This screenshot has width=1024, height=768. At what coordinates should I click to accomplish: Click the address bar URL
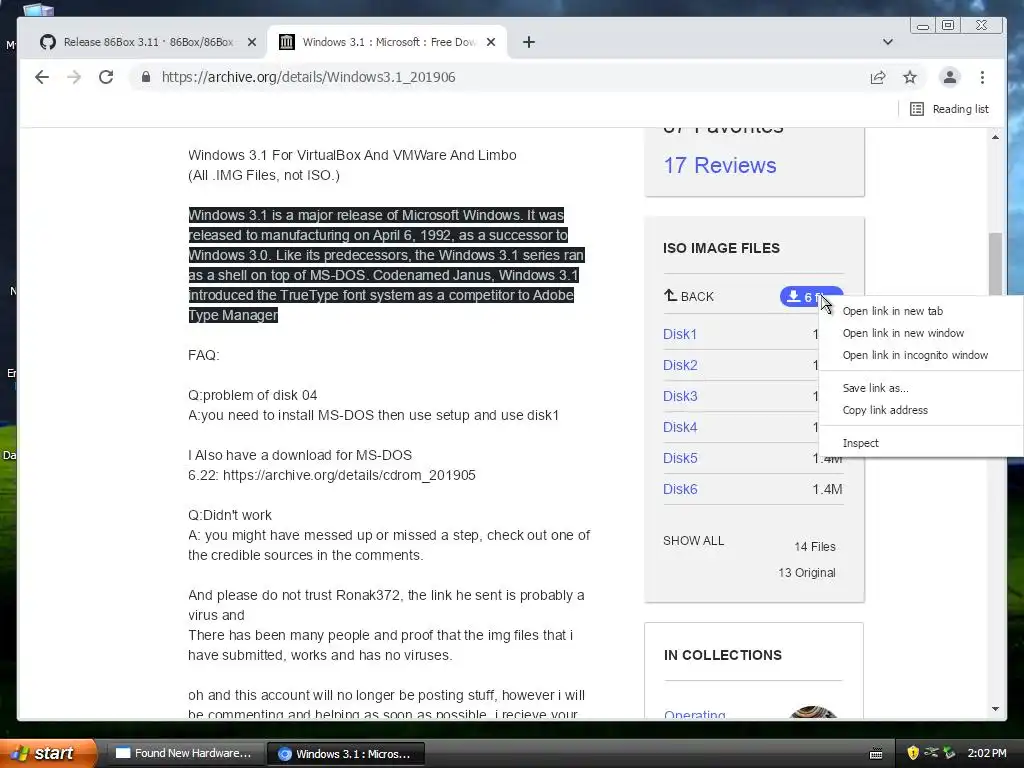click(308, 77)
